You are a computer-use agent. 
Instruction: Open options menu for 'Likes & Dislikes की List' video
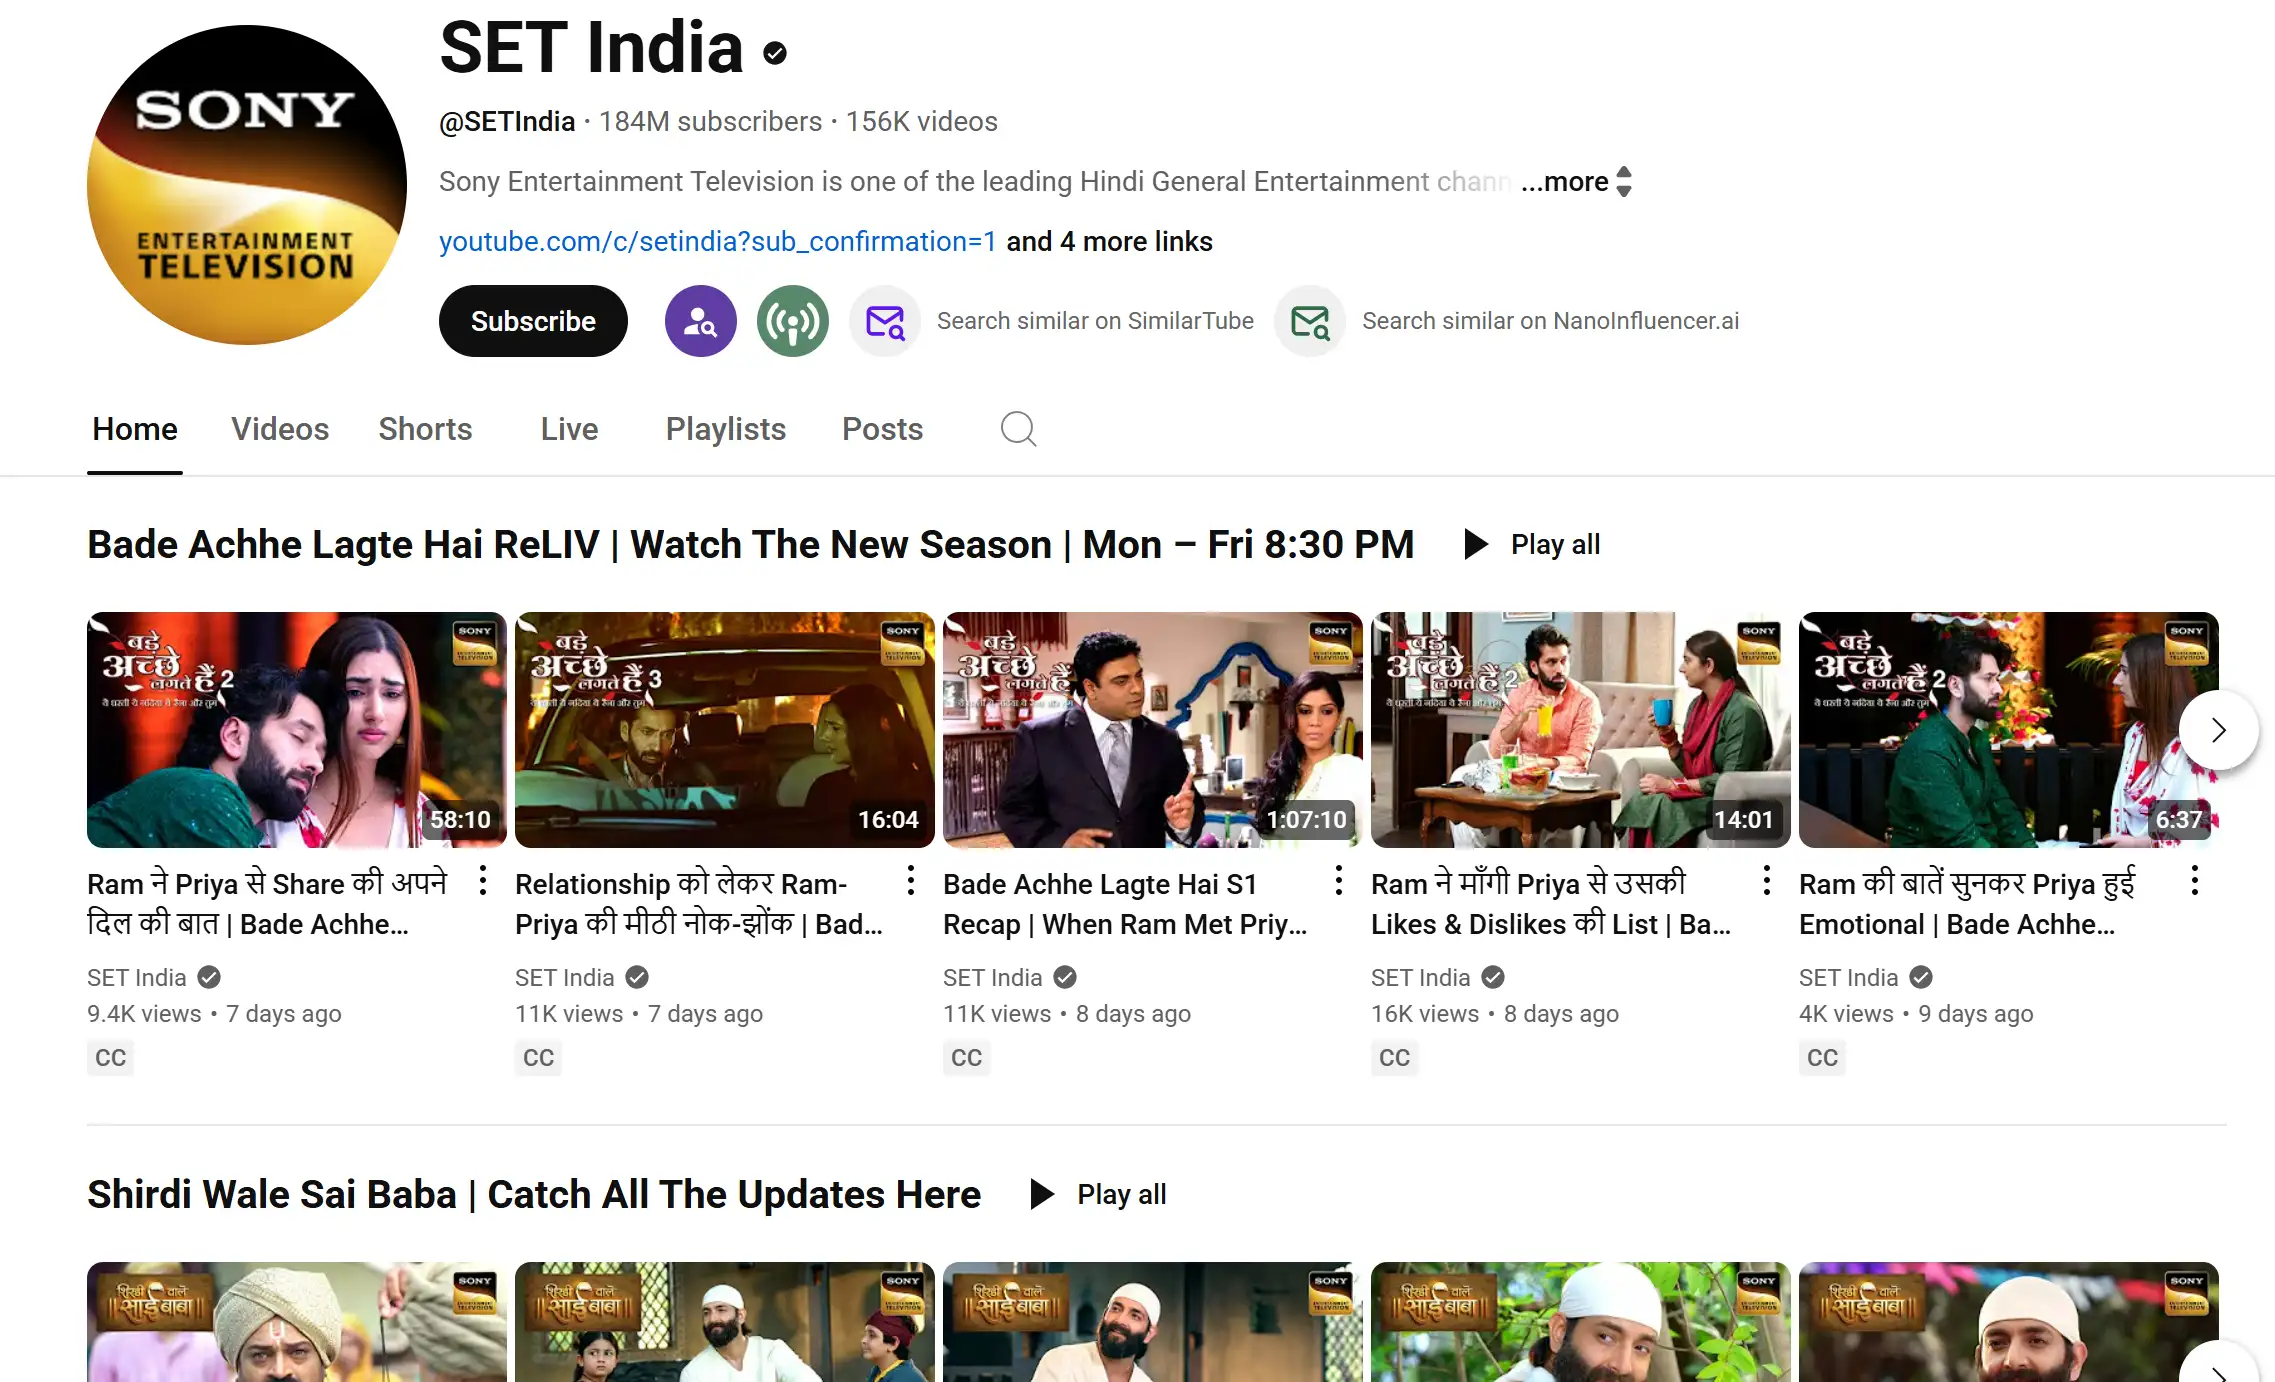[x=1767, y=881]
